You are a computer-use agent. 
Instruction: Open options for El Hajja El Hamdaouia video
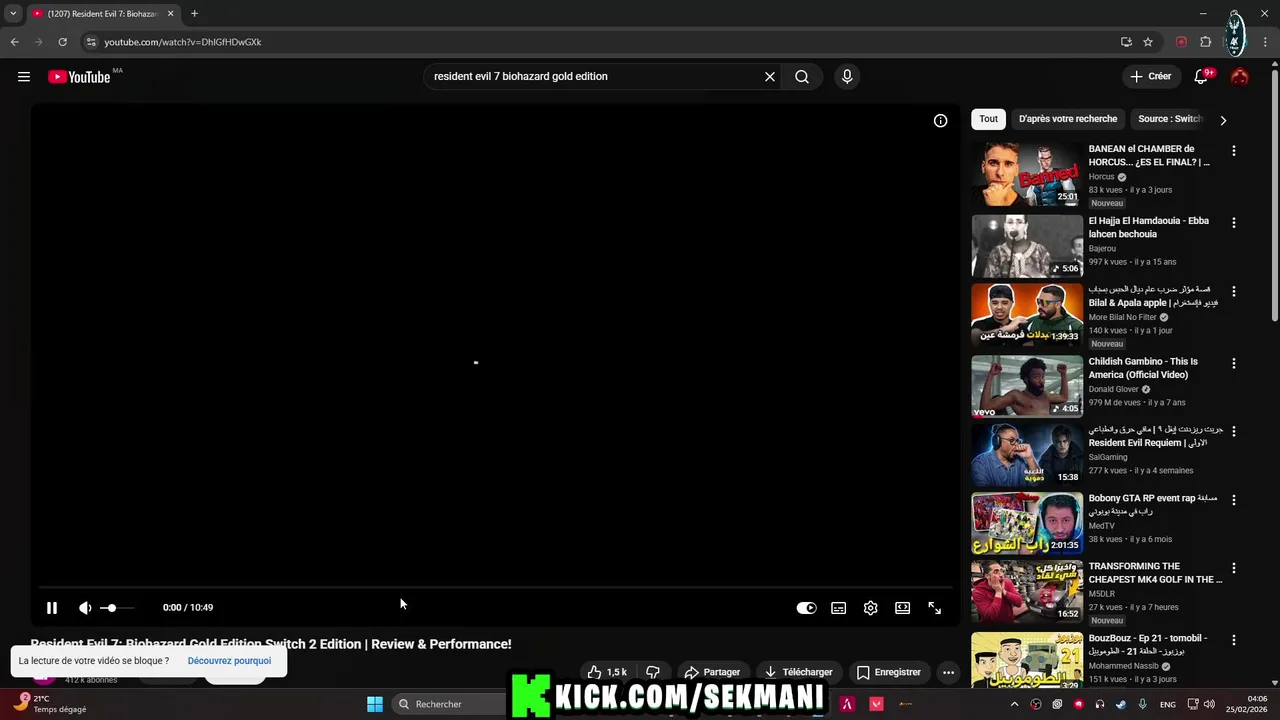(x=1233, y=223)
